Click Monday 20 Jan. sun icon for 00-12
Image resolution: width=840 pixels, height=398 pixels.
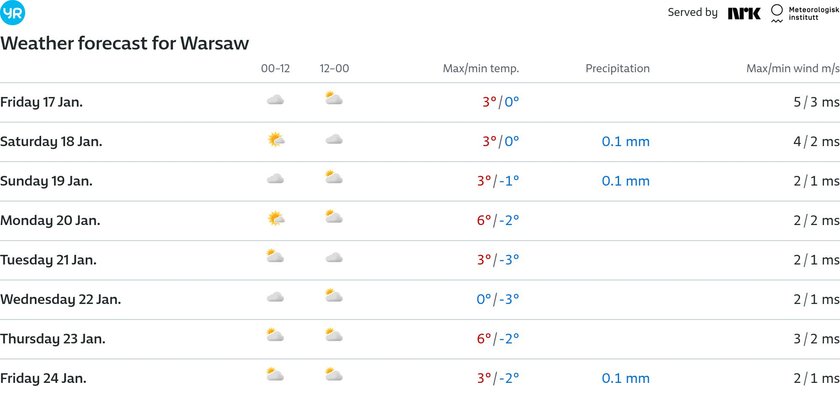click(x=276, y=219)
